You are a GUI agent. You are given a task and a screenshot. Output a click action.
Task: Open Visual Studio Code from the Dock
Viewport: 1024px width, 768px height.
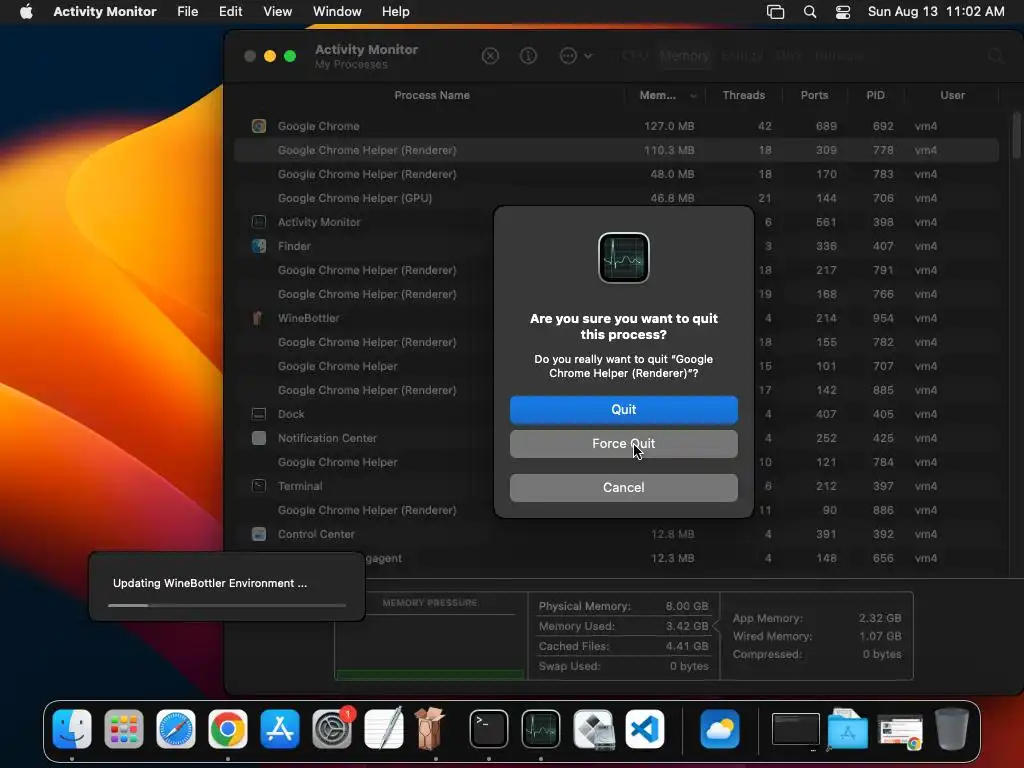click(x=645, y=729)
